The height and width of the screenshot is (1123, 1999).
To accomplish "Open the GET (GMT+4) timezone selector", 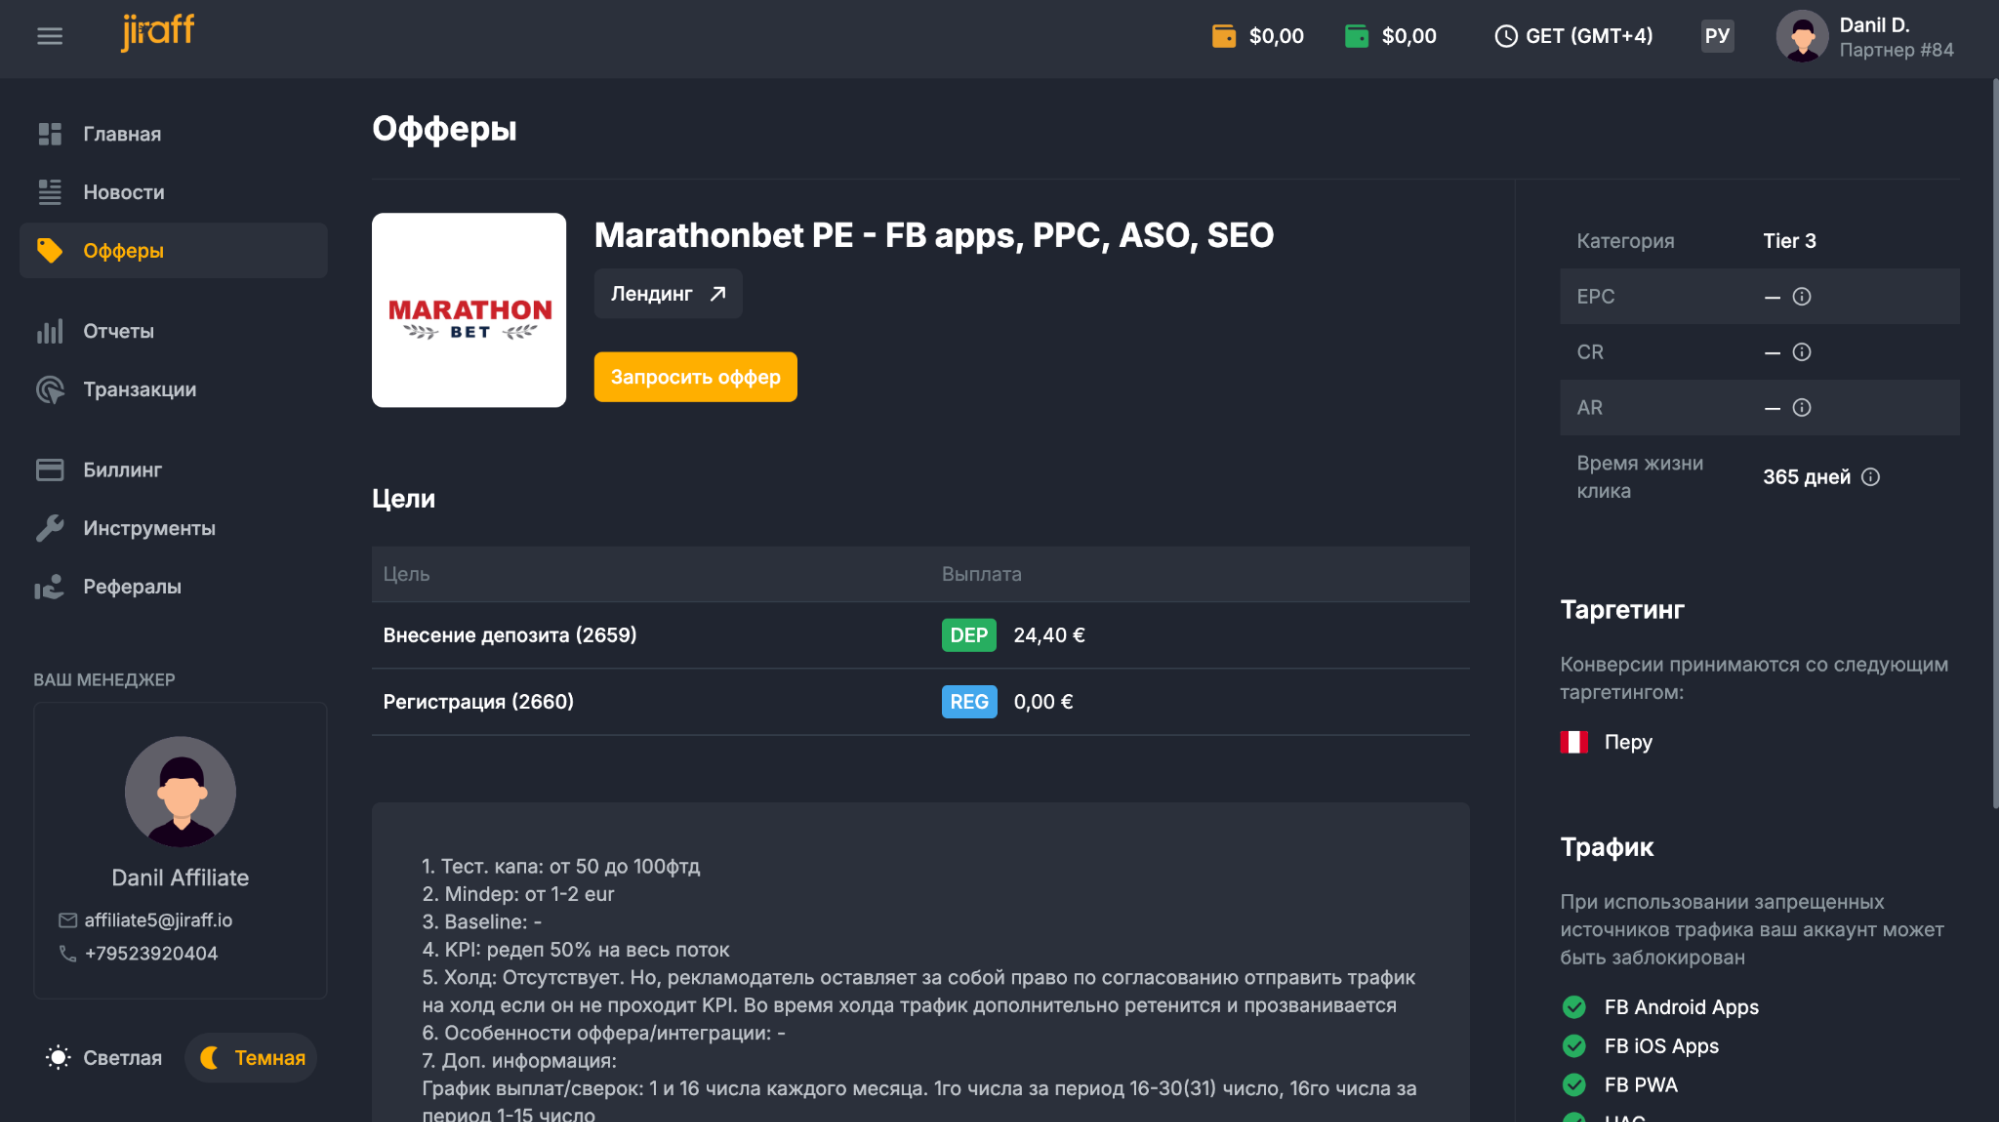I will pos(1574,36).
